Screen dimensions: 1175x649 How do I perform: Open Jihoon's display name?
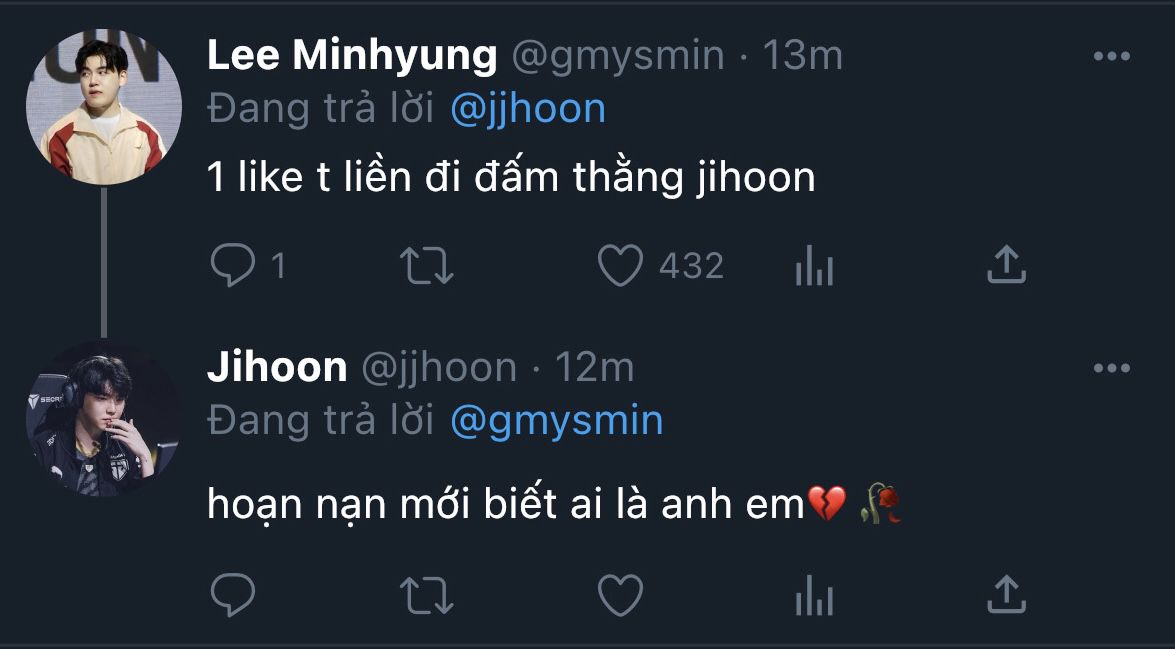277,368
